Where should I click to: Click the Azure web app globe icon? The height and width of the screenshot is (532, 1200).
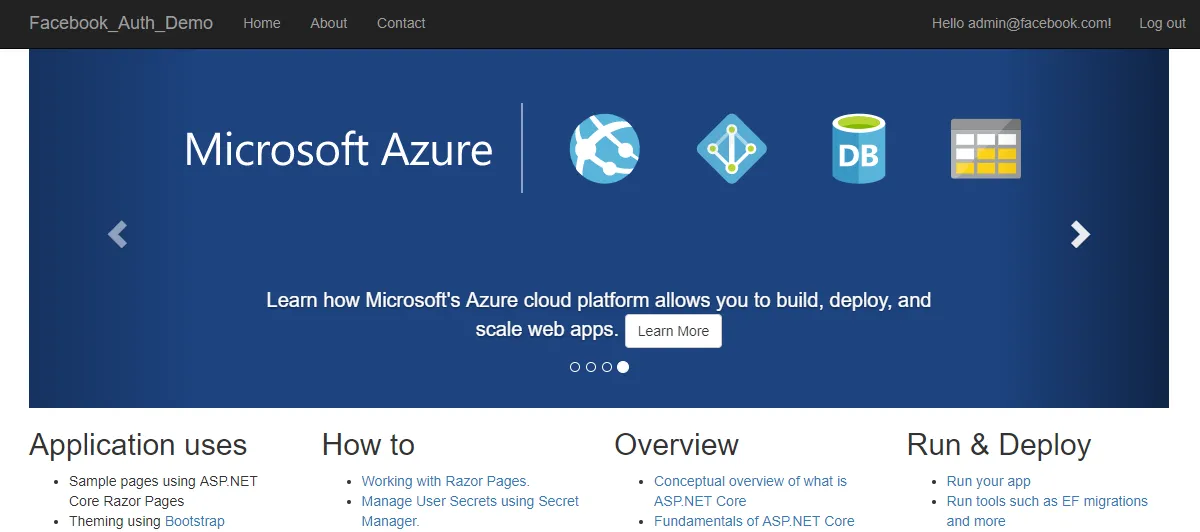coord(604,148)
